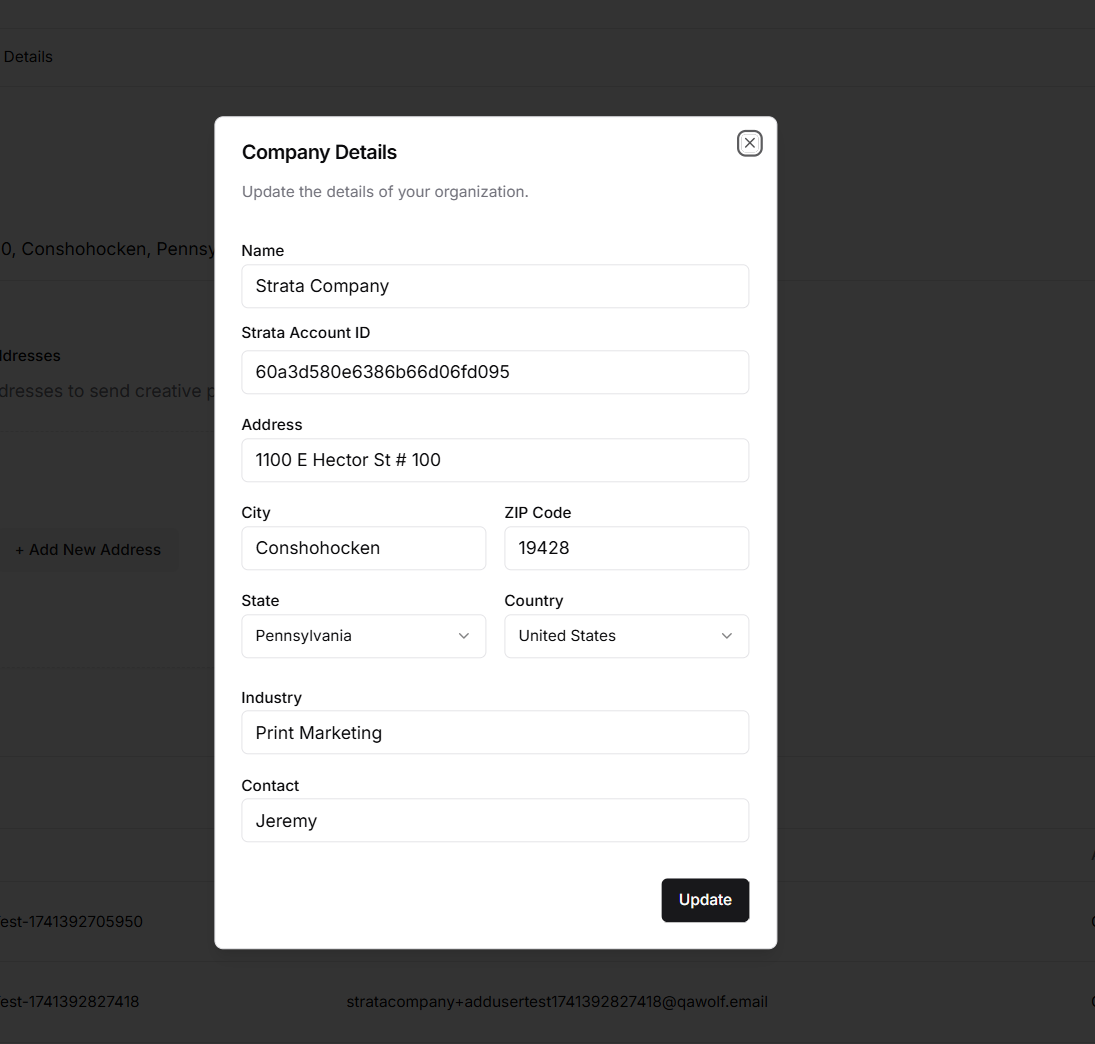The height and width of the screenshot is (1044, 1095).
Task: Click the Contact label
Action: [270, 786]
